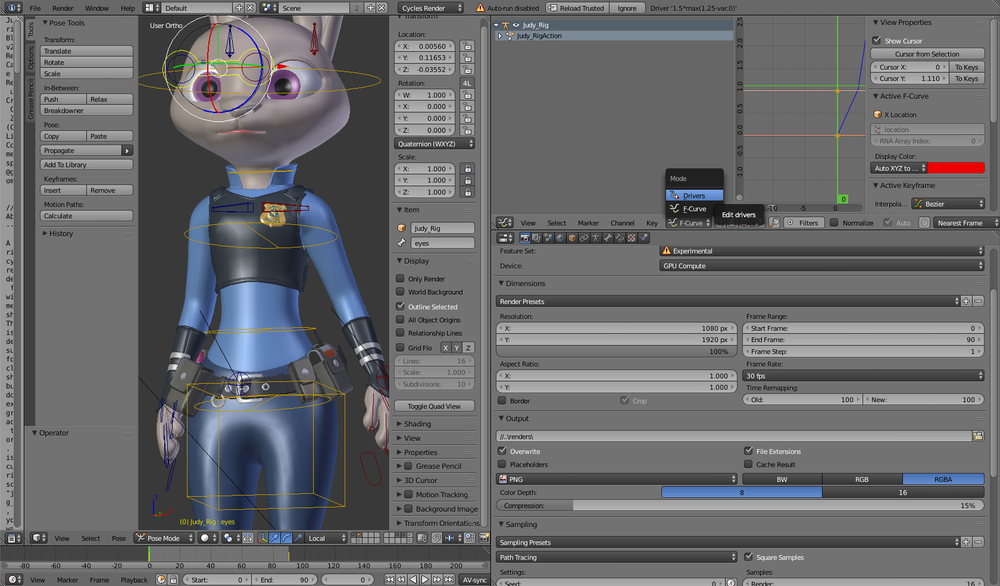Open the checkered Texture properties tab

click(631, 238)
